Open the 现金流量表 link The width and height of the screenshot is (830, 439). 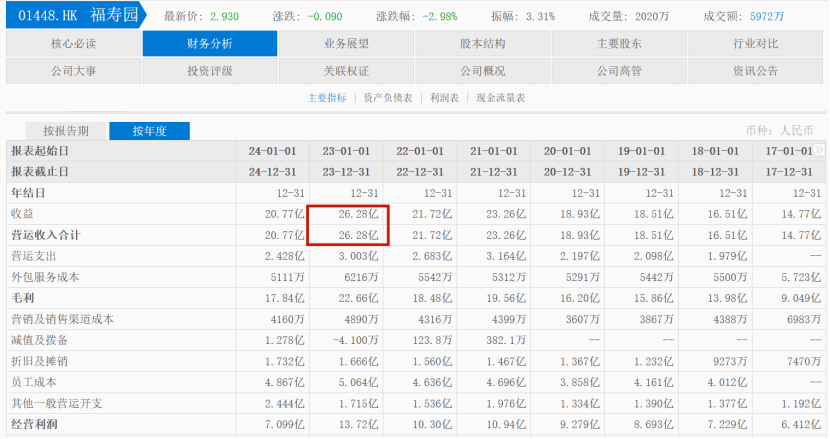point(500,98)
